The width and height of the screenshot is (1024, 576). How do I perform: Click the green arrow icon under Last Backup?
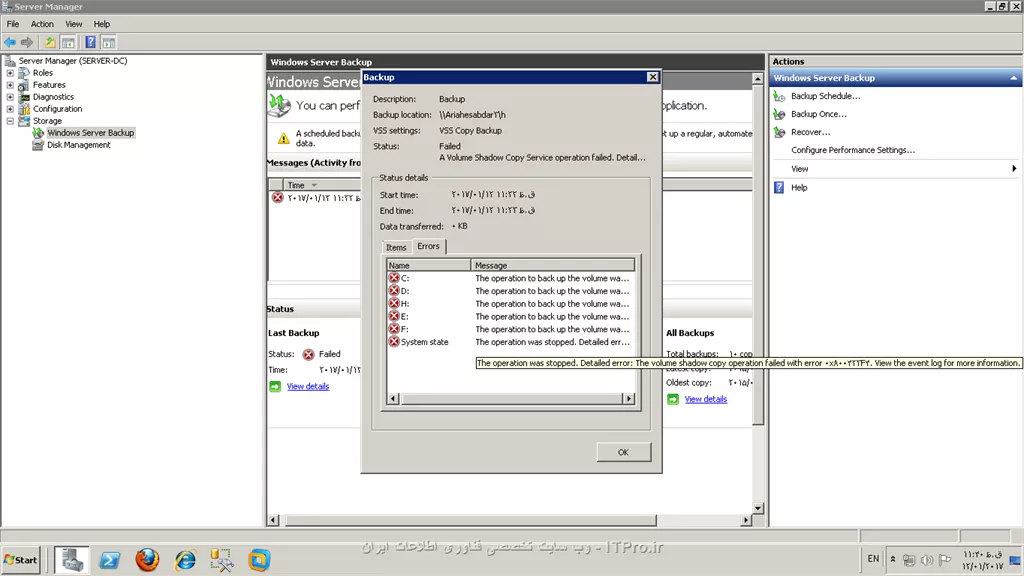pos(275,387)
